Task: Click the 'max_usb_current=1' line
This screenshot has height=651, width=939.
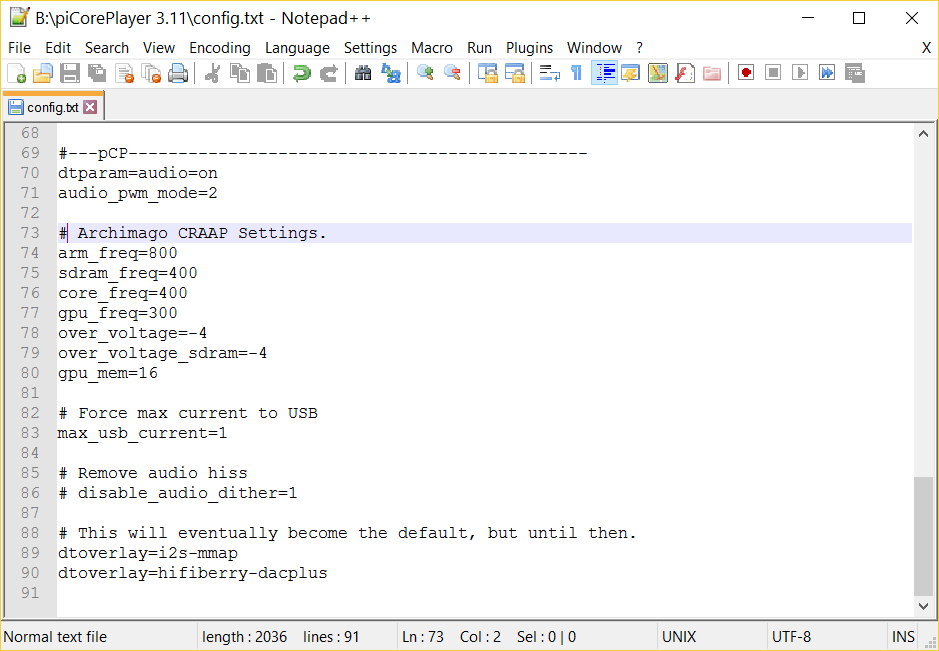Action: (x=143, y=433)
